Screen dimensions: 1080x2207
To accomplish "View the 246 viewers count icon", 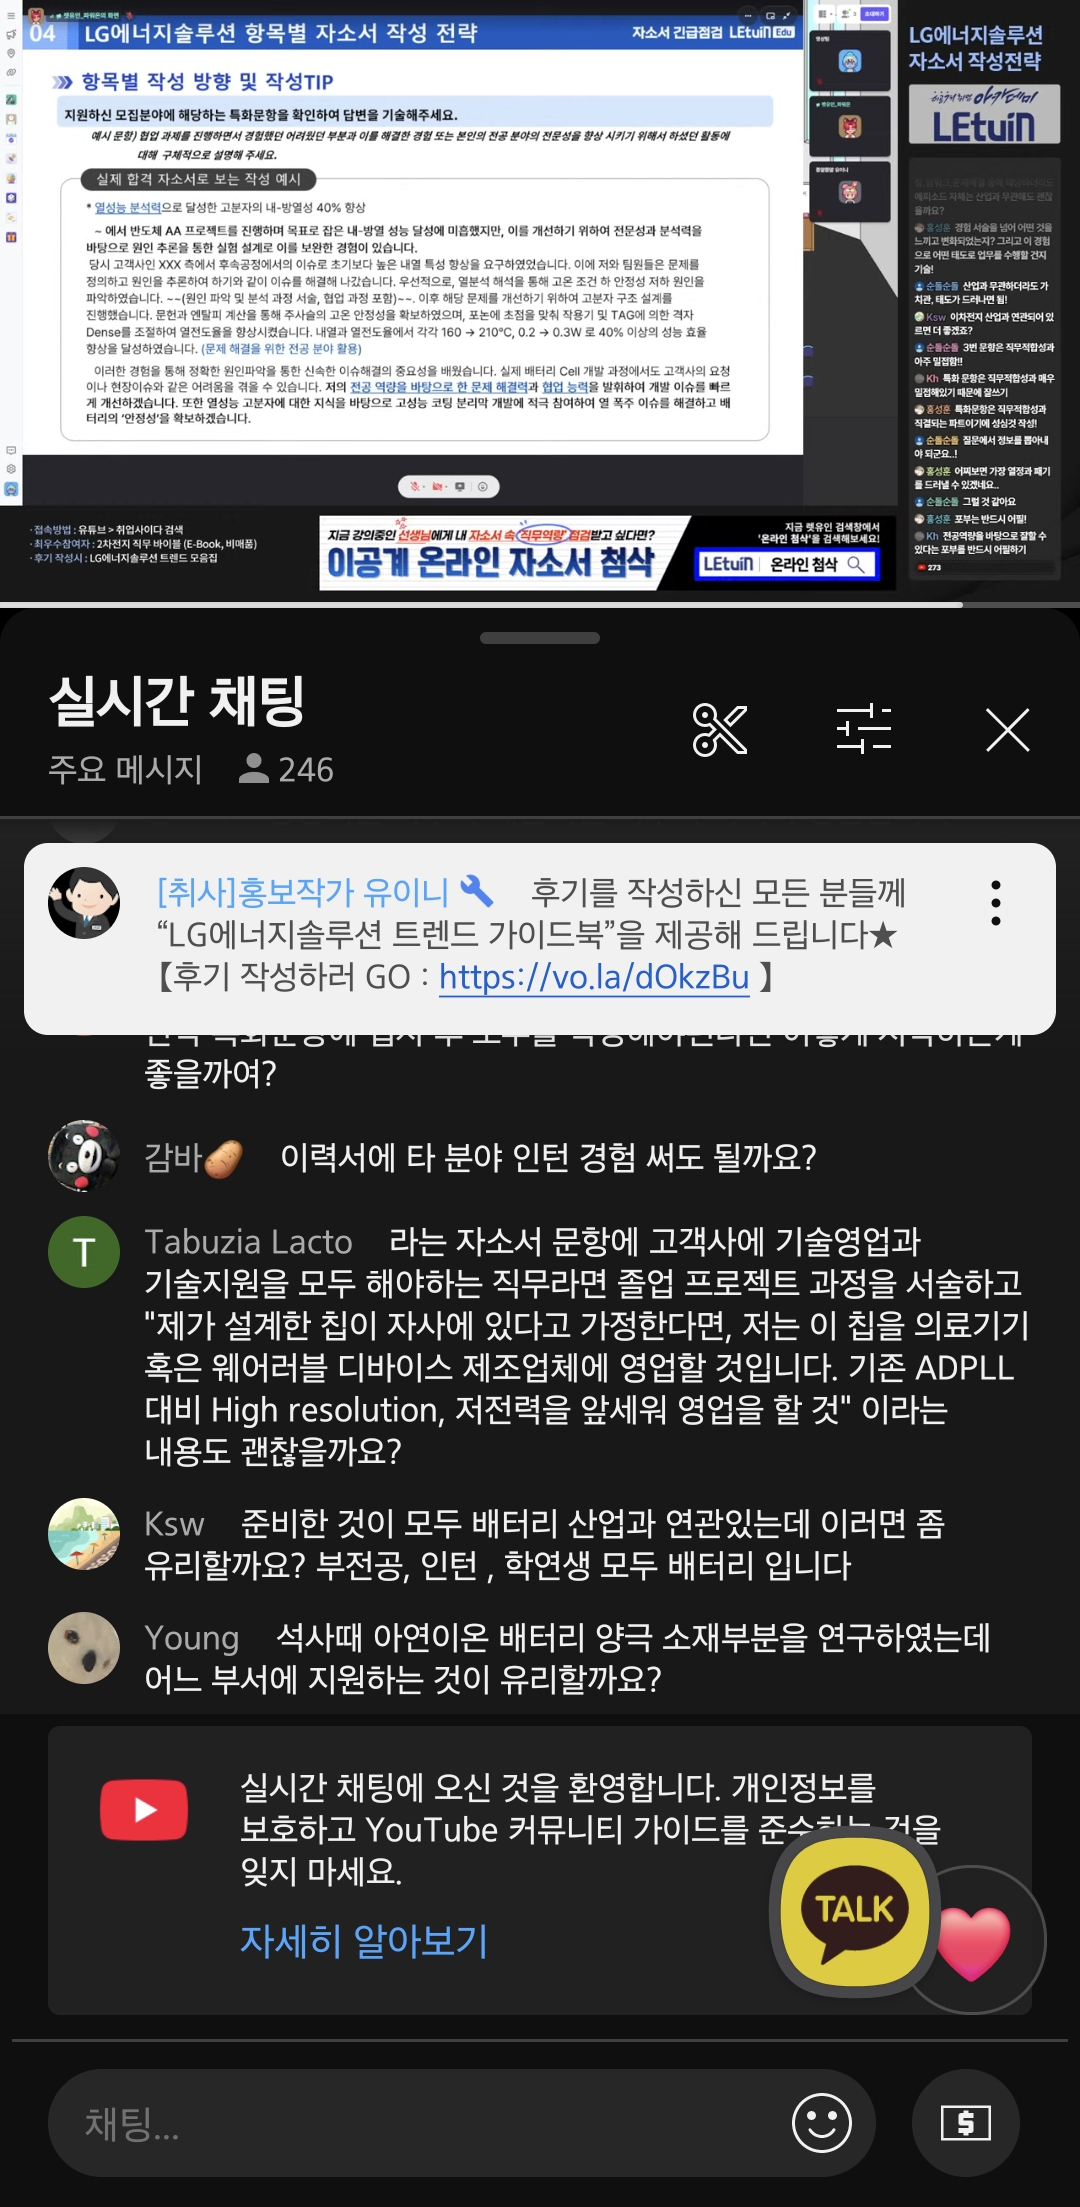I will [x=254, y=768].
